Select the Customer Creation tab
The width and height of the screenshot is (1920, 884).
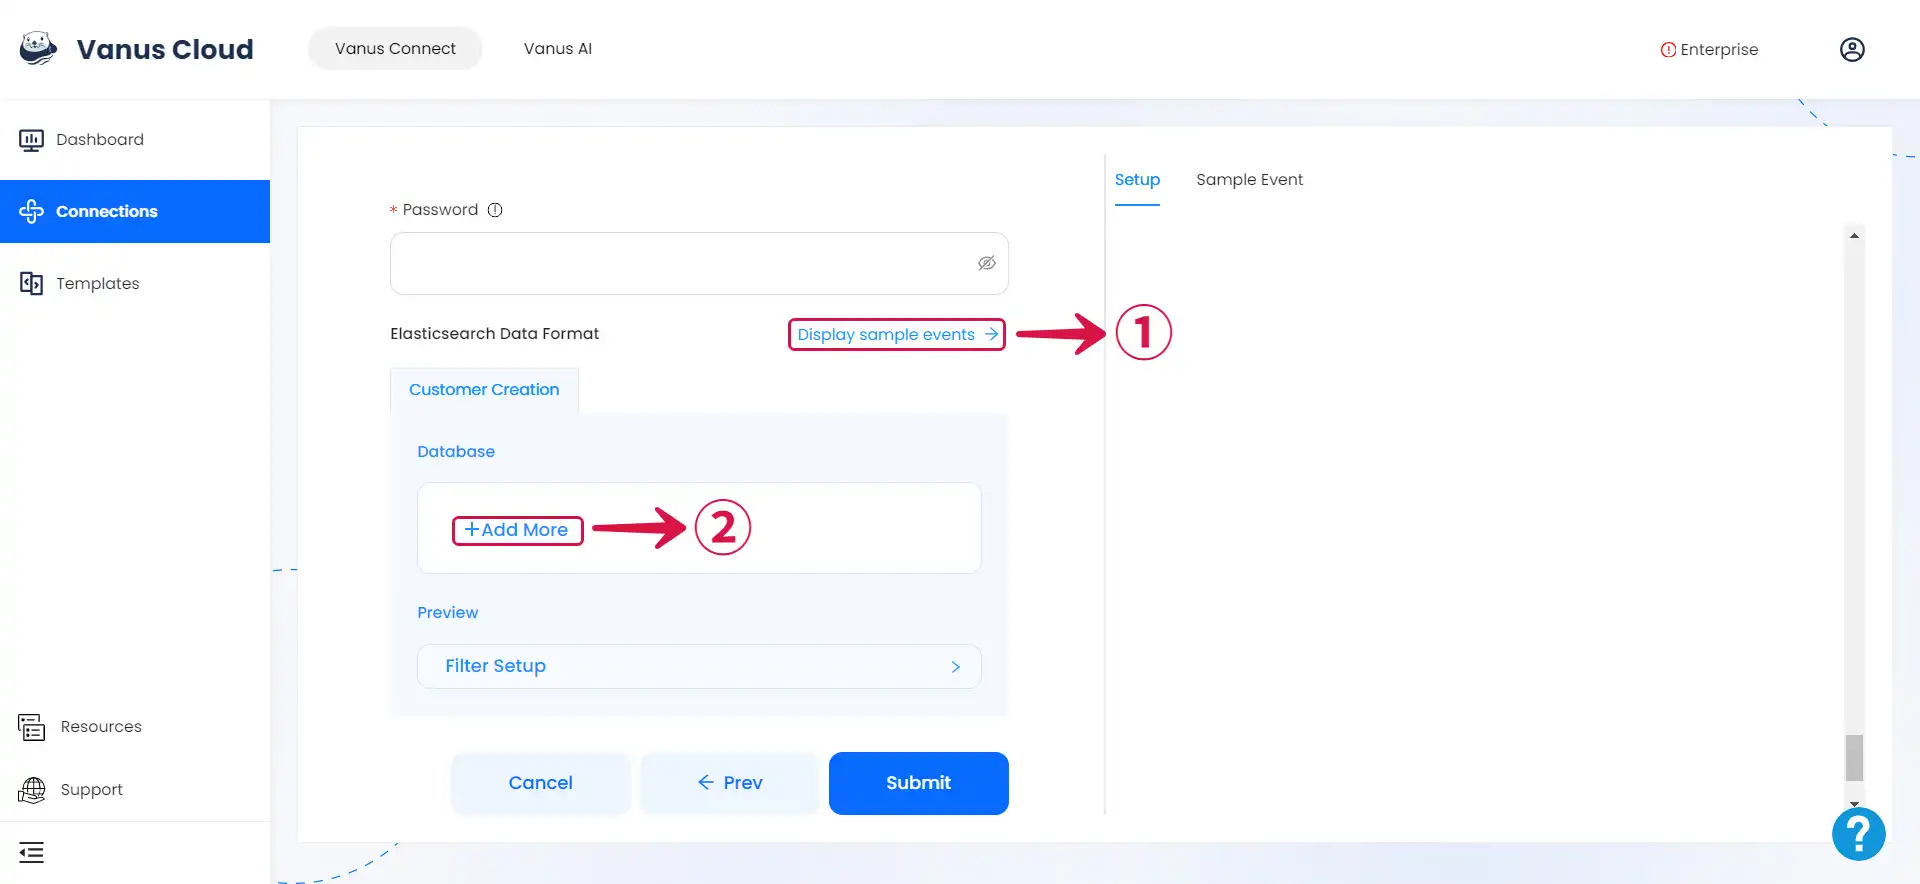(x=484, y=390)
